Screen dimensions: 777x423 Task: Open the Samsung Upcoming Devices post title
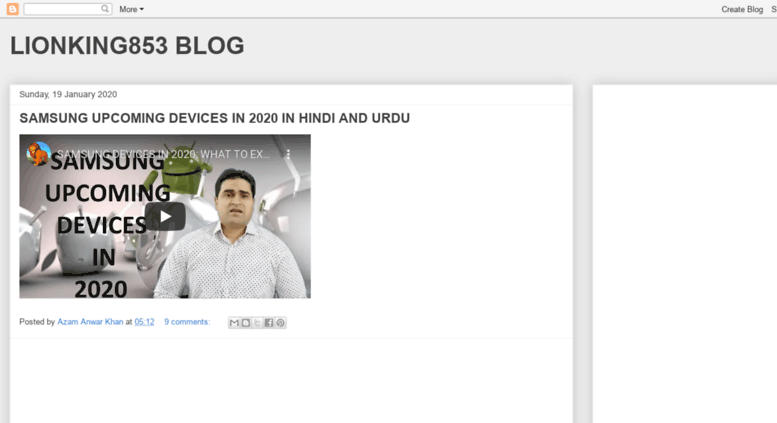(215, 118)
